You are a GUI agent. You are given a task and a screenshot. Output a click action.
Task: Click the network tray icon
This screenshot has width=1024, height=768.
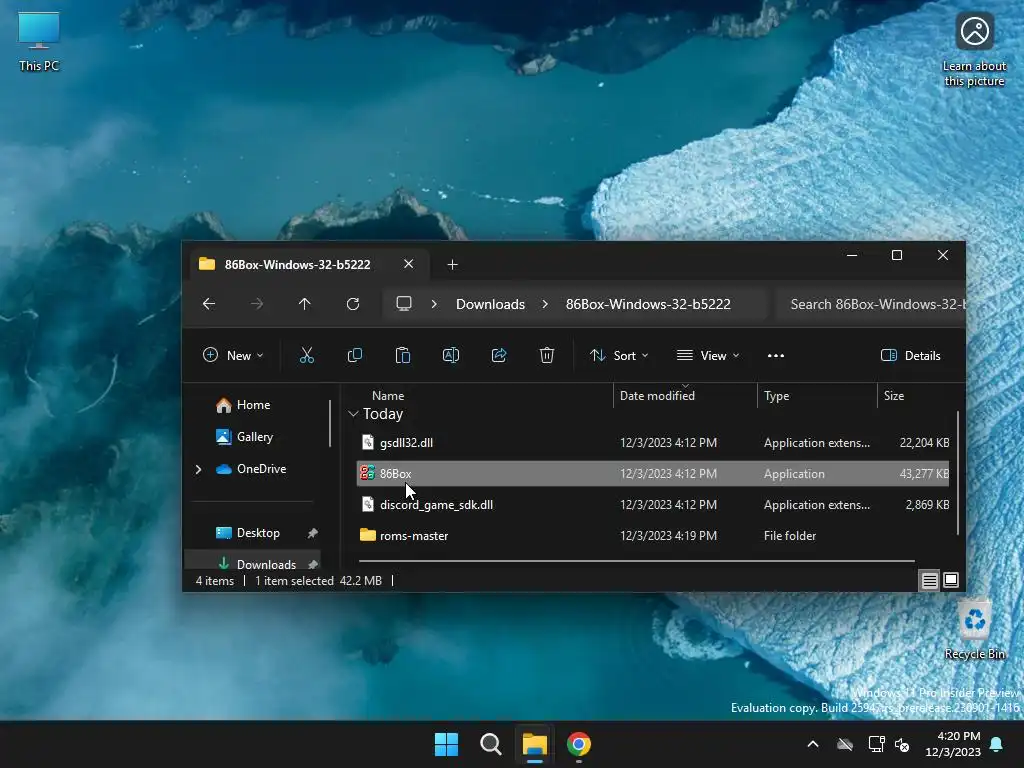[876, 744]
